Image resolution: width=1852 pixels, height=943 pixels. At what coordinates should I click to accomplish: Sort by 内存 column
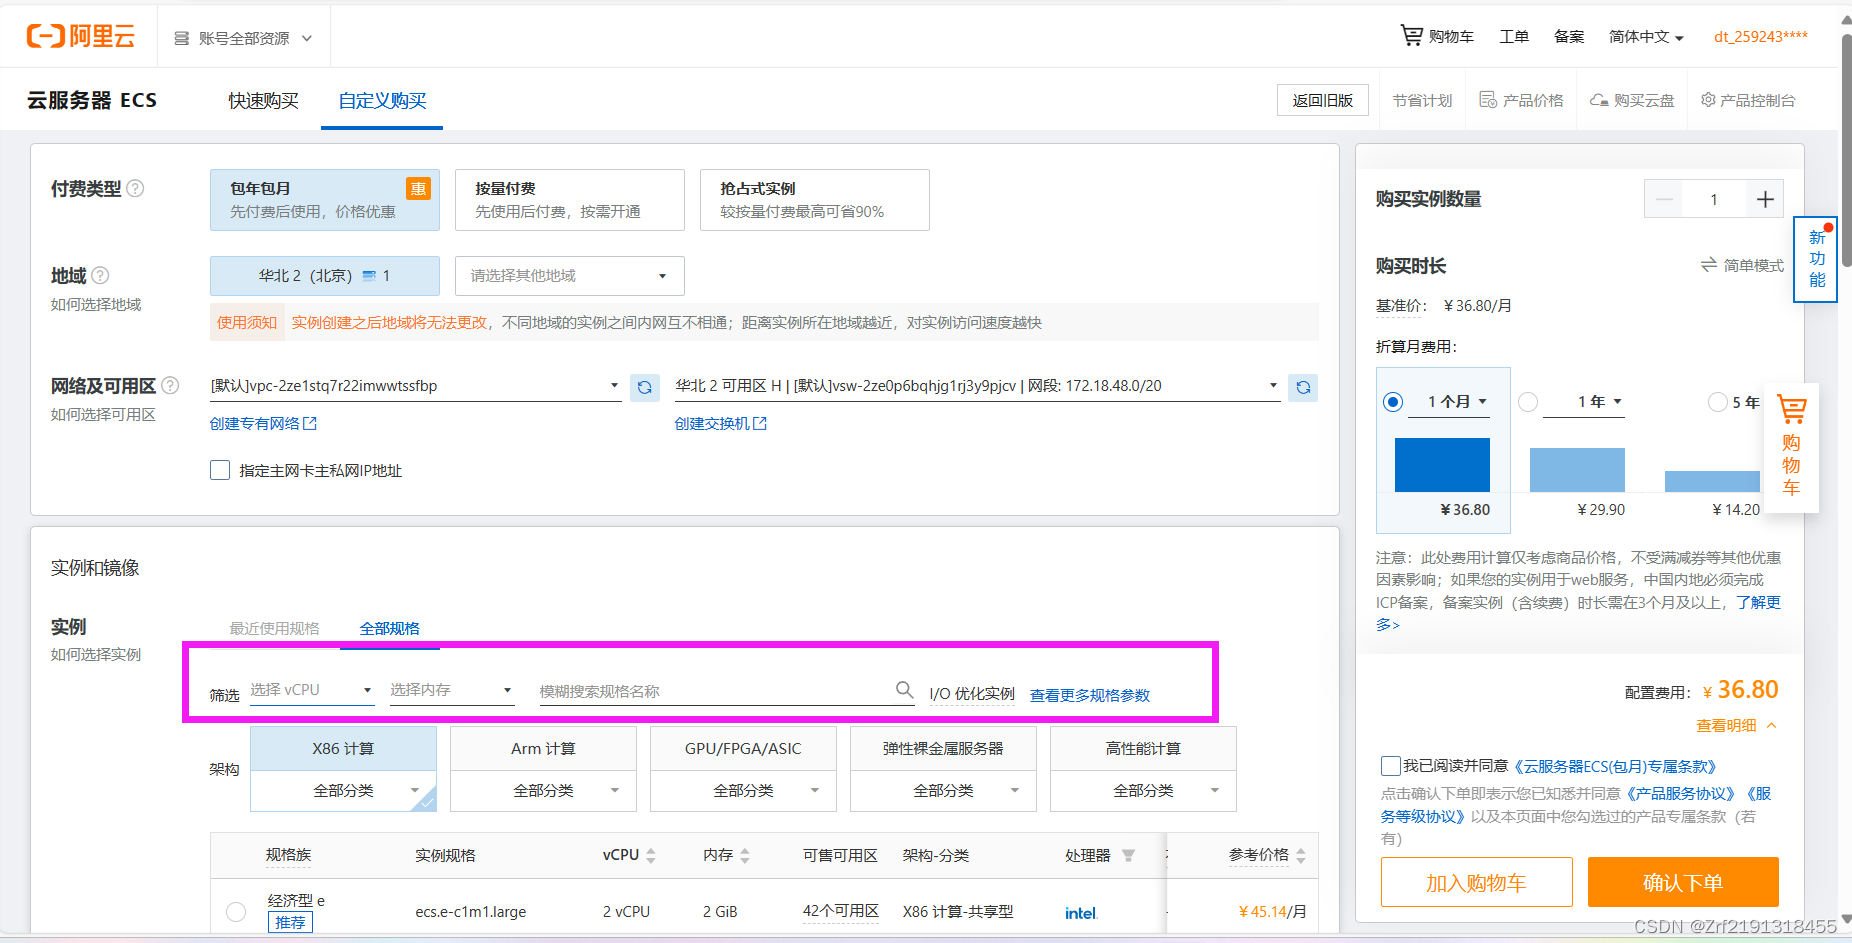coord(745,856)
